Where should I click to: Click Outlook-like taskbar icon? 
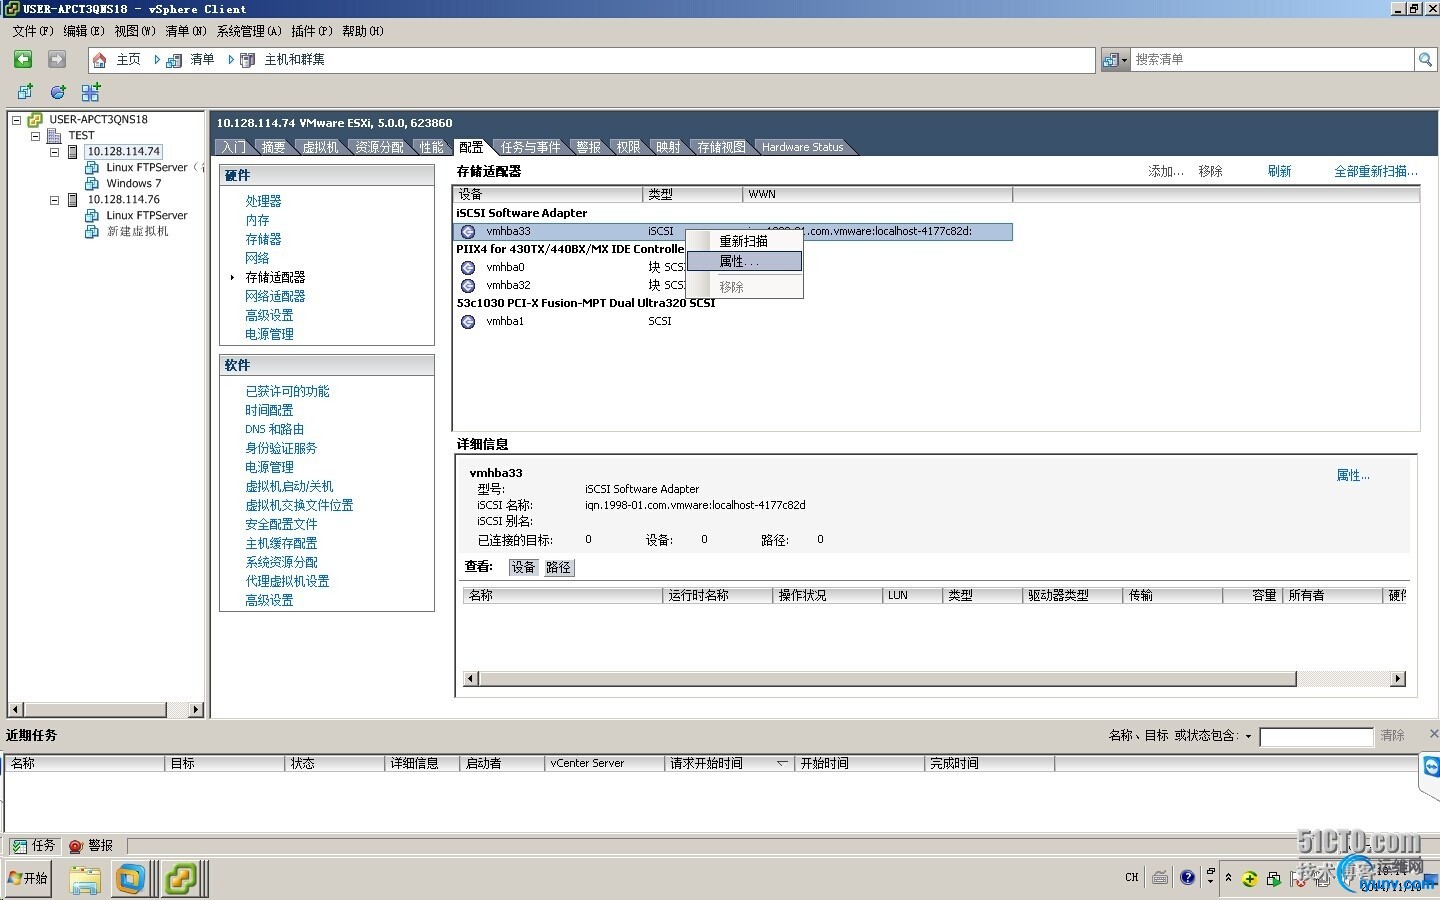[x=131, y=879]
